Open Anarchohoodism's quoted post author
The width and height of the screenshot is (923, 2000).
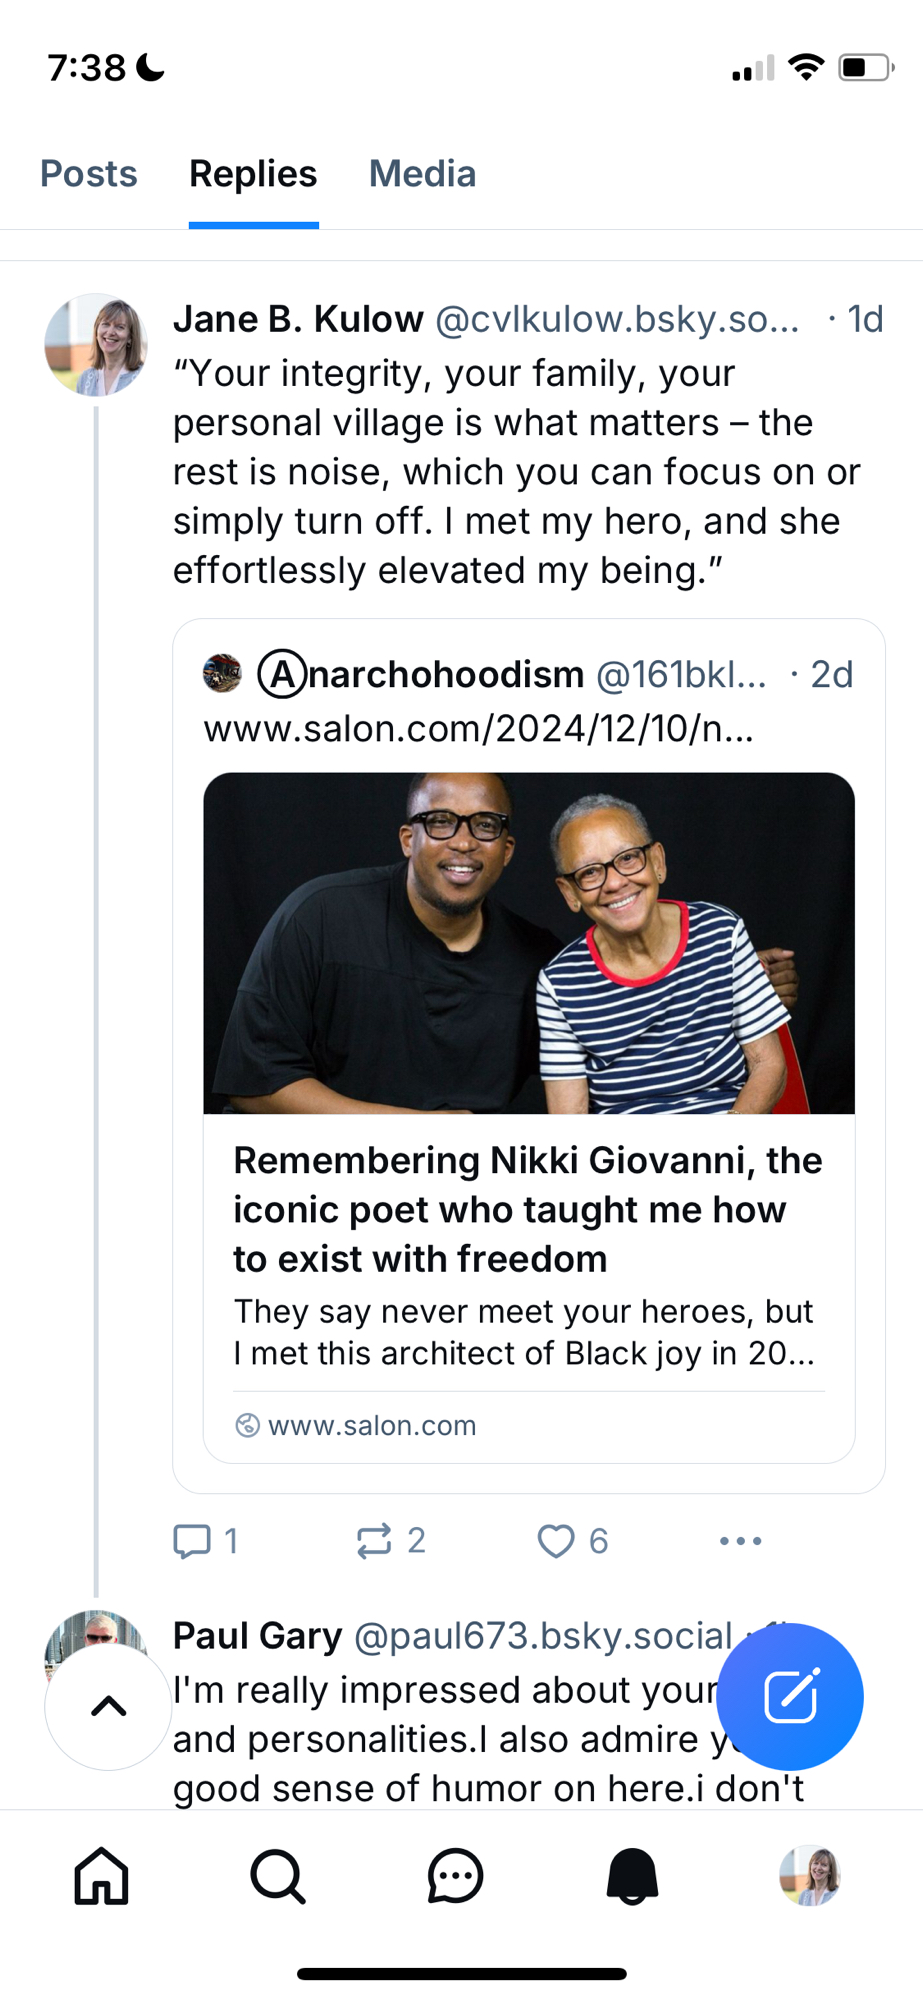(421, 675)
